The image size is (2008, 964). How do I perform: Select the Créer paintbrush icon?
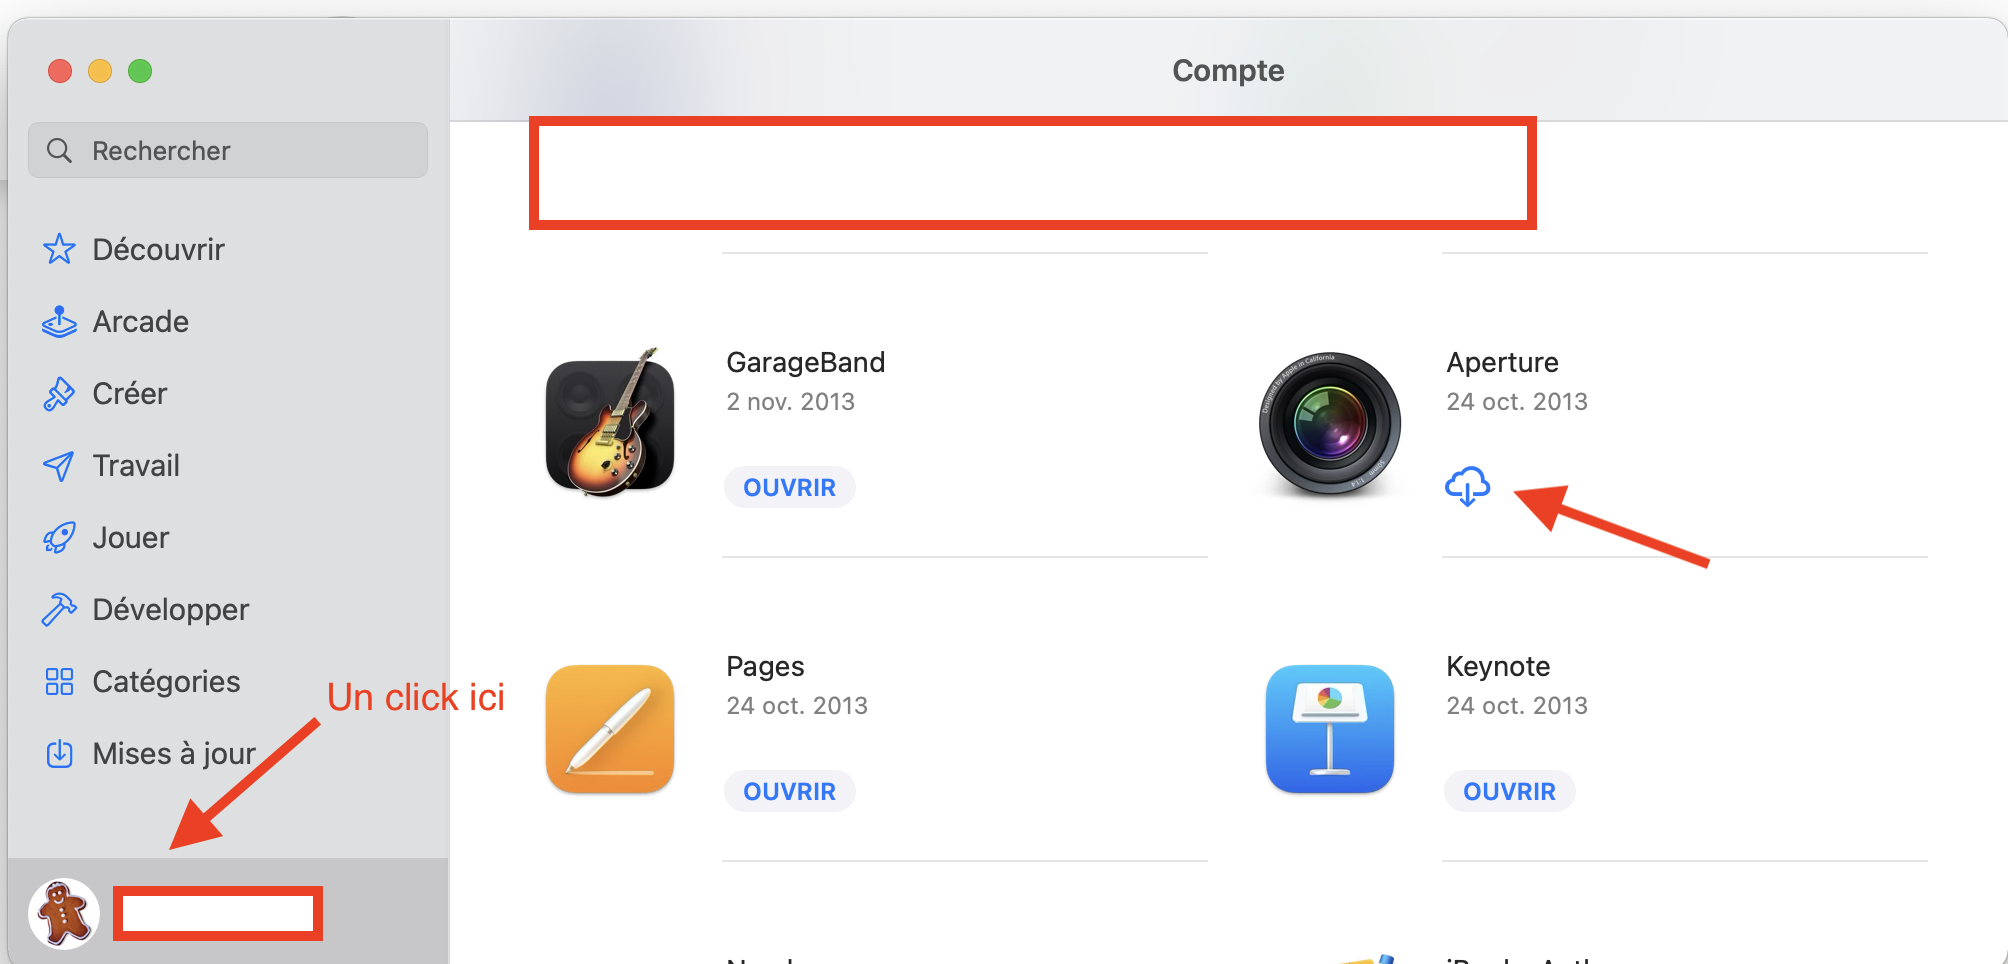59,394
